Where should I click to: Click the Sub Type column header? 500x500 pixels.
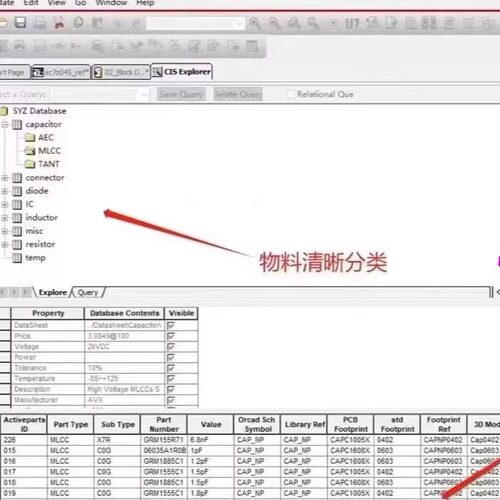coord(118,424)
